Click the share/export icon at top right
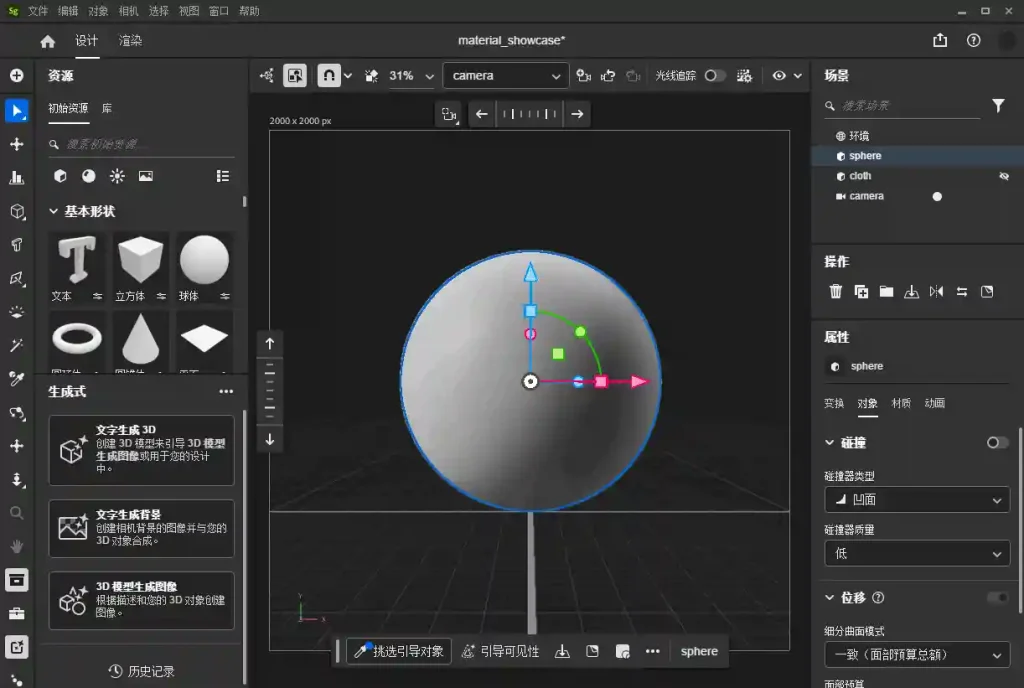The image size is (1024, 688). point(939,40)
